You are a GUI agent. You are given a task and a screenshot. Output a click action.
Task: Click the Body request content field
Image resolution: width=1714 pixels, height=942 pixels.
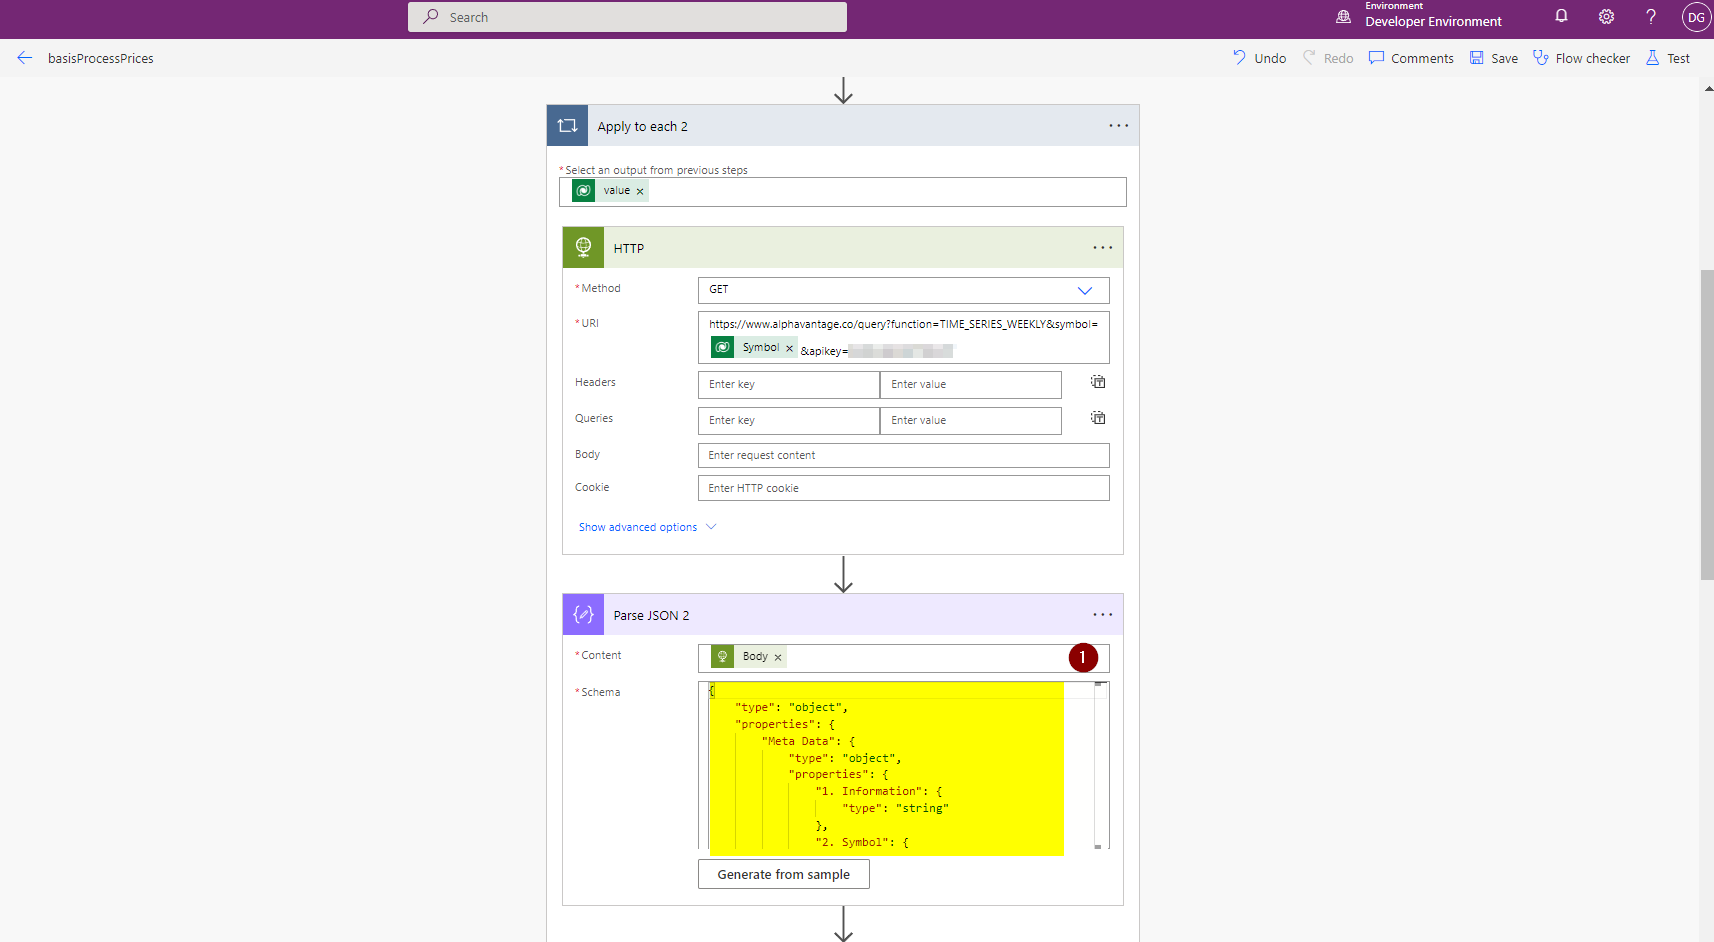pyautogui.click(x=902, y=455)
